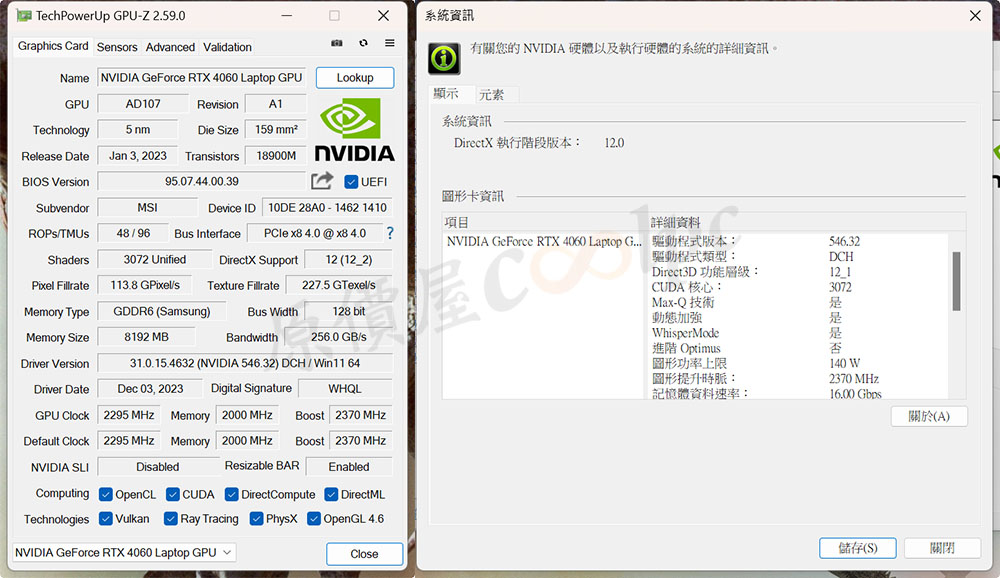Screen dimensions: 1000x578
Task: Click the ROPs/TMUs 48 / 96 value
Action: [133, 233]
